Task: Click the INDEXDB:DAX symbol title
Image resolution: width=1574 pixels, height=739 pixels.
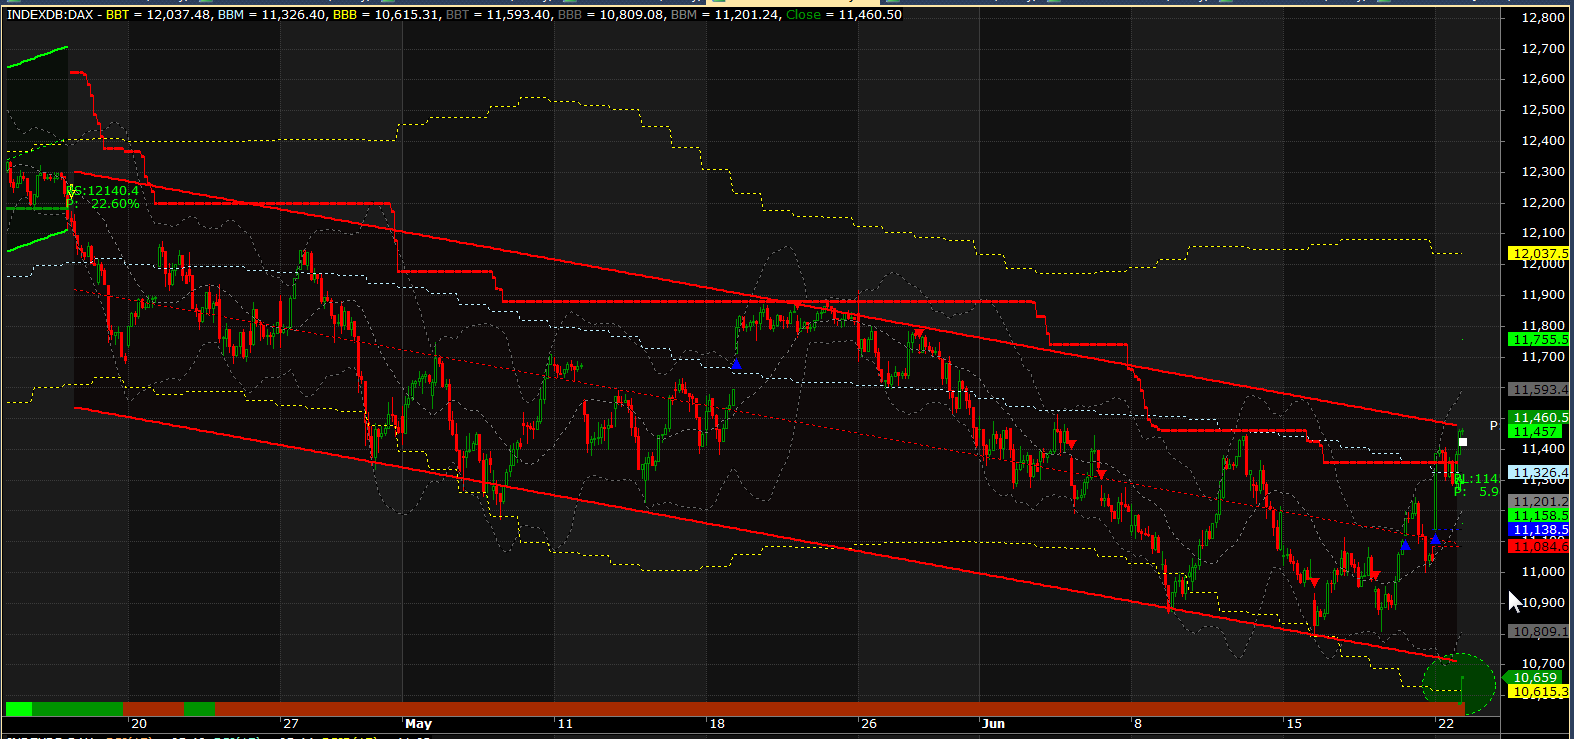Action: coord(49,15)
